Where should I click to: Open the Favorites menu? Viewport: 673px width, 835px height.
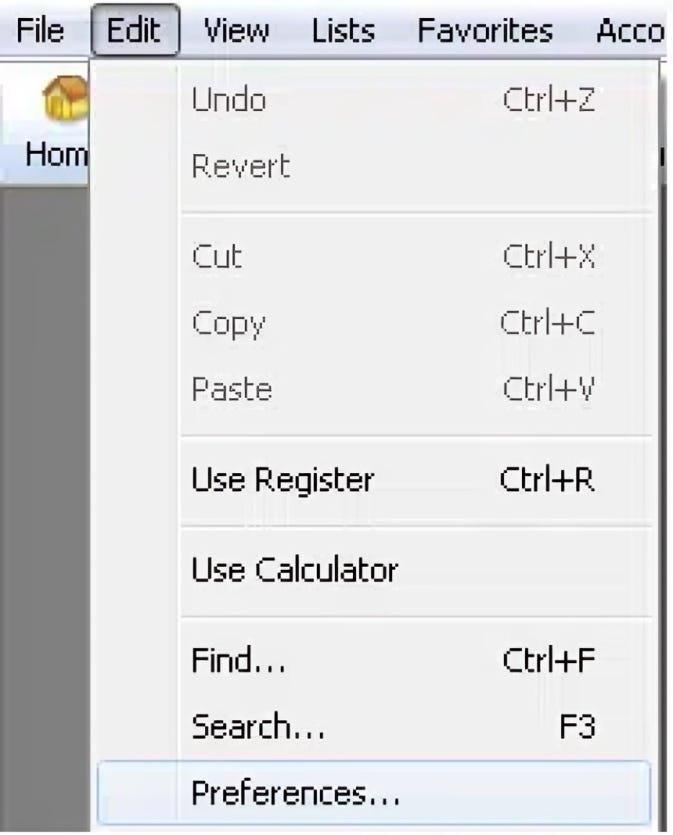485,30
